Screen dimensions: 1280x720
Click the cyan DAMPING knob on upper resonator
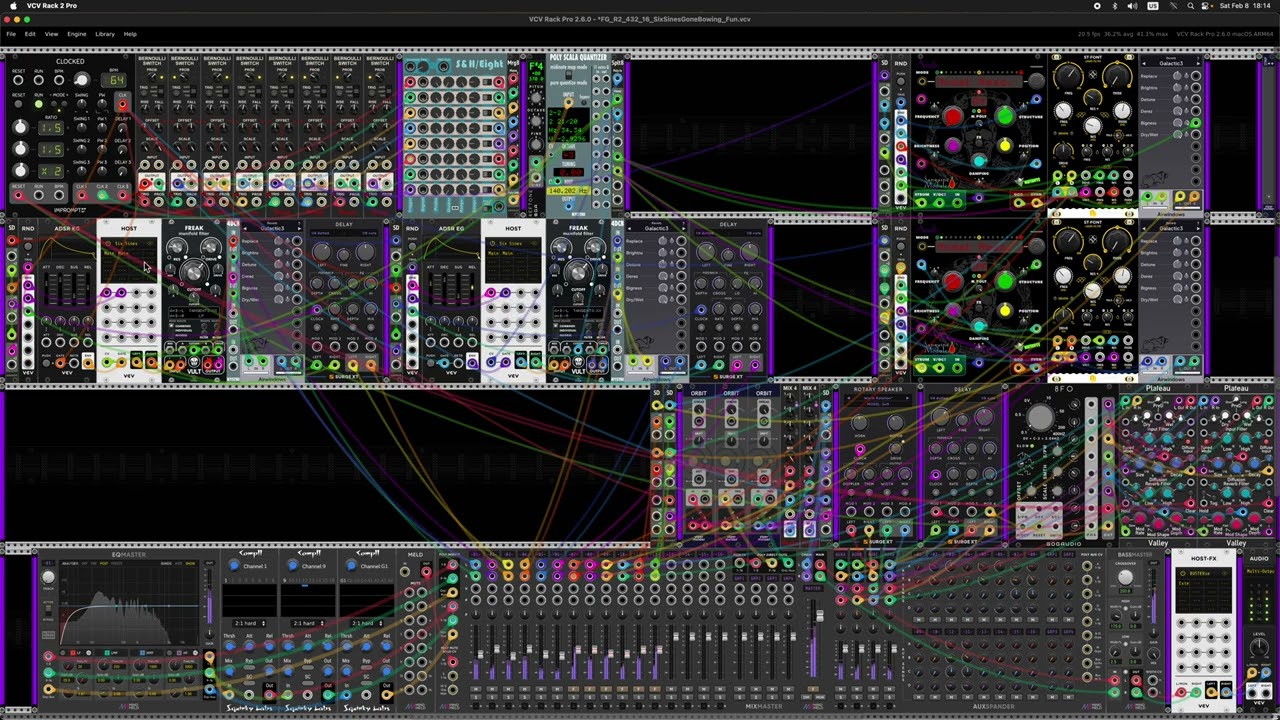tap(978, 159)
